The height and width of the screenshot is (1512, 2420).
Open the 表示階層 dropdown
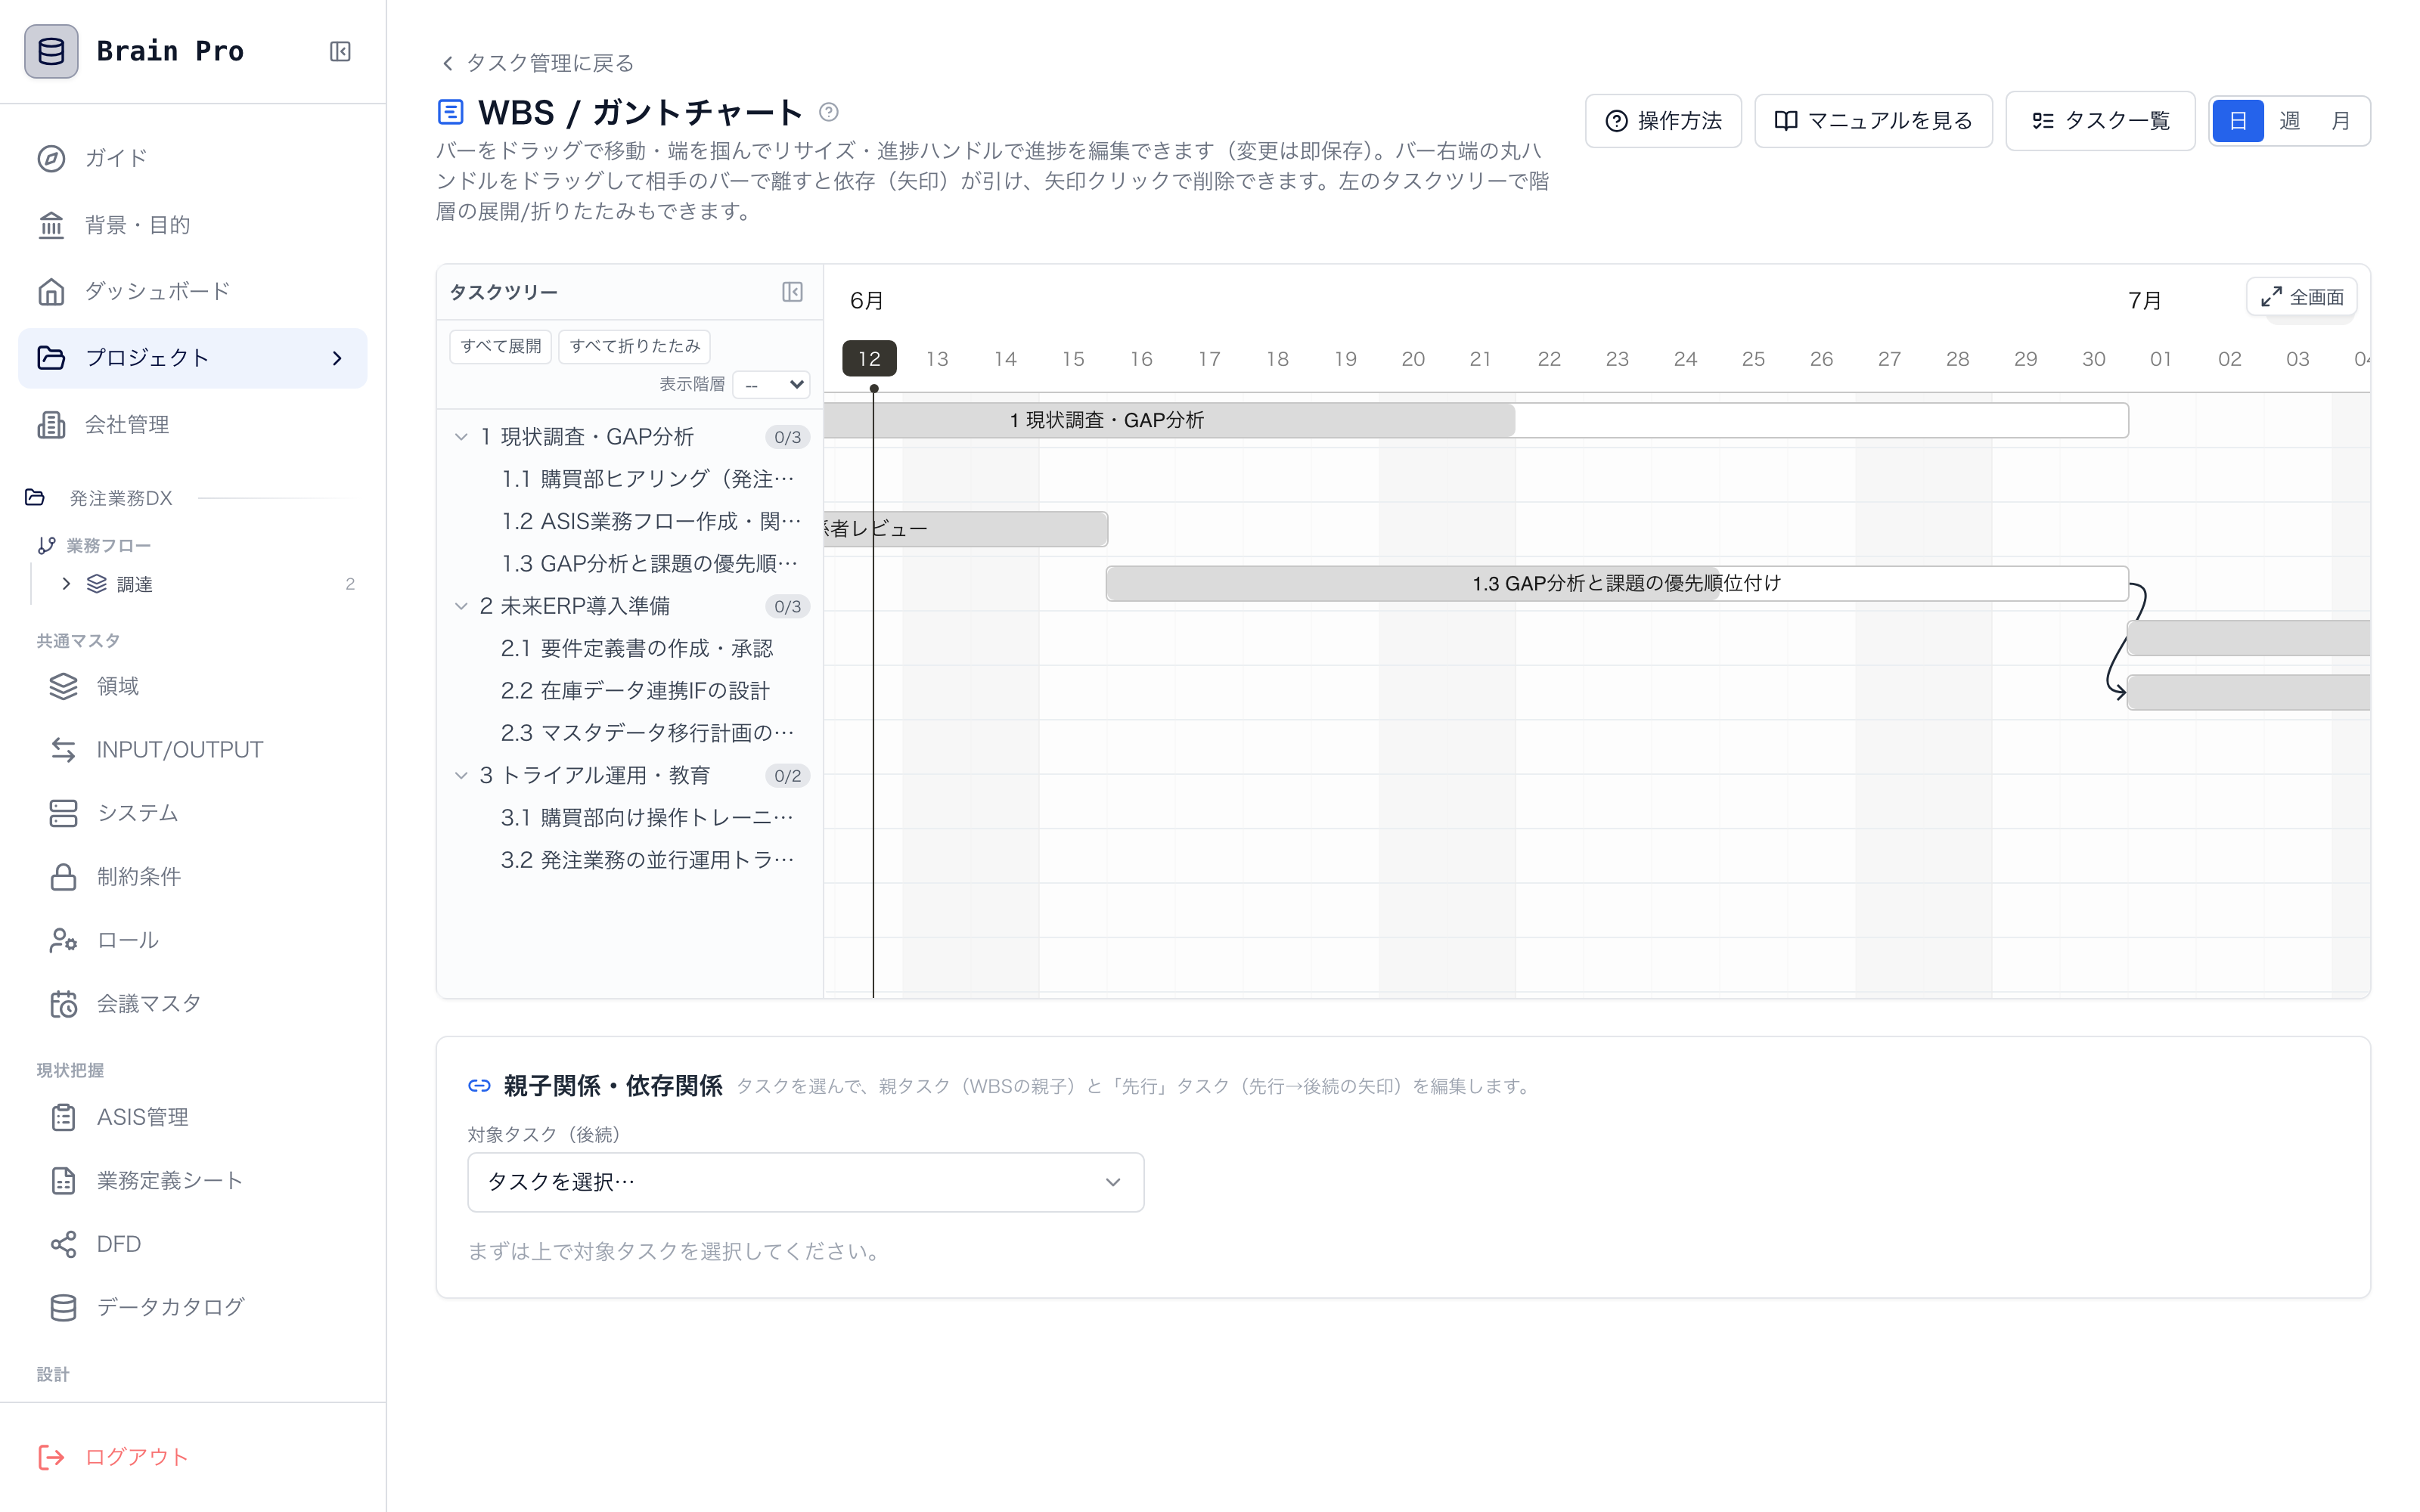click(x=771, y=384)
